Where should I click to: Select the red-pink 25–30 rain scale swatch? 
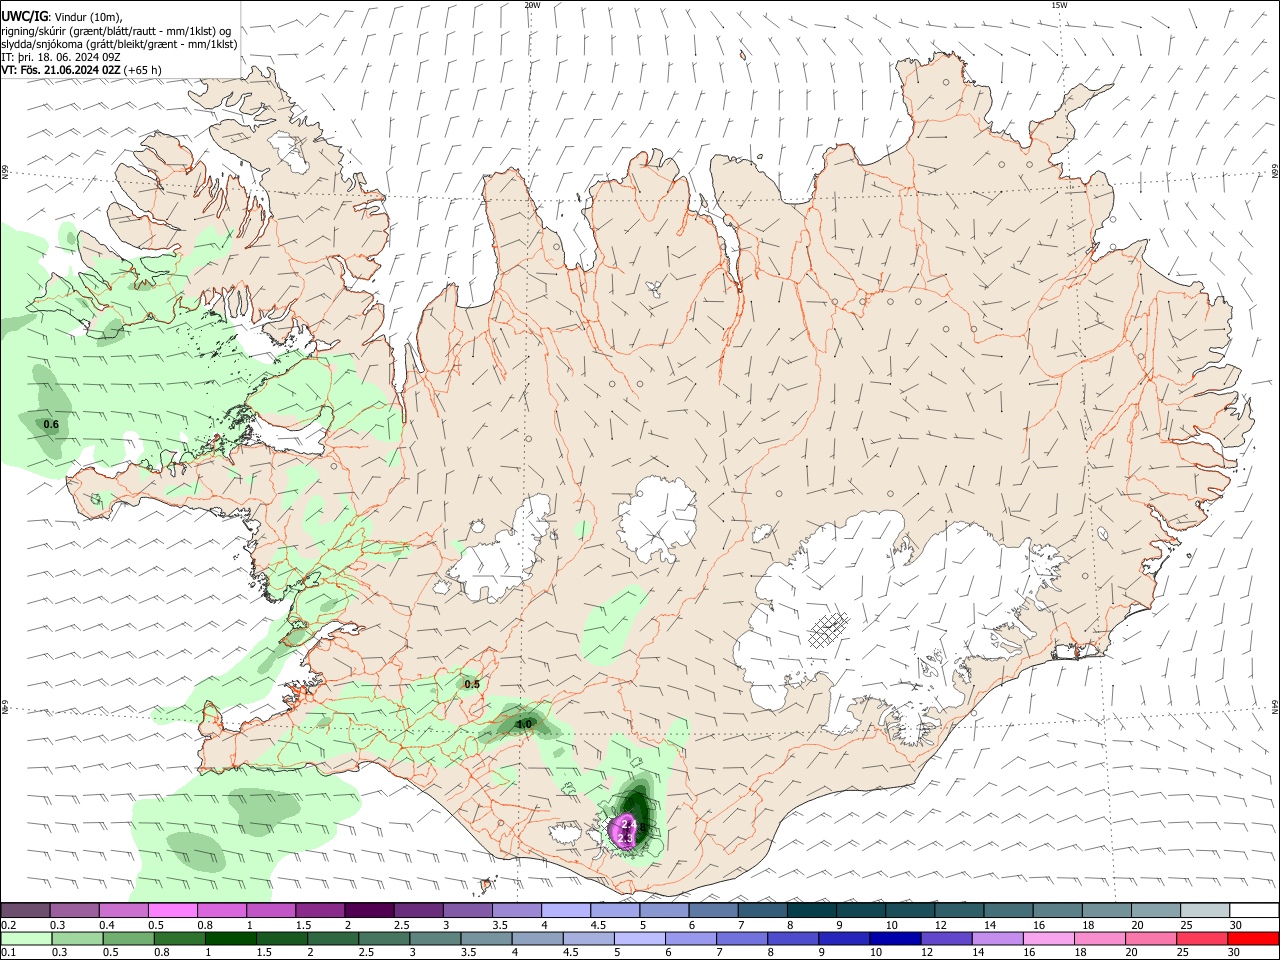pyautogui.click(x=1201, y=938)
